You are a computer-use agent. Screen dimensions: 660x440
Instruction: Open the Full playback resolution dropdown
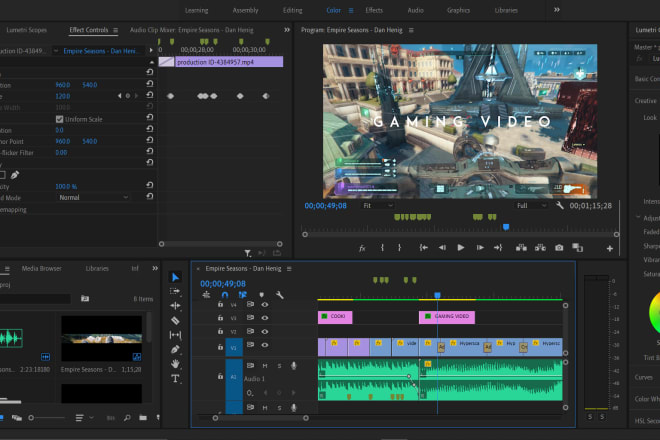(x=531, y=205)
